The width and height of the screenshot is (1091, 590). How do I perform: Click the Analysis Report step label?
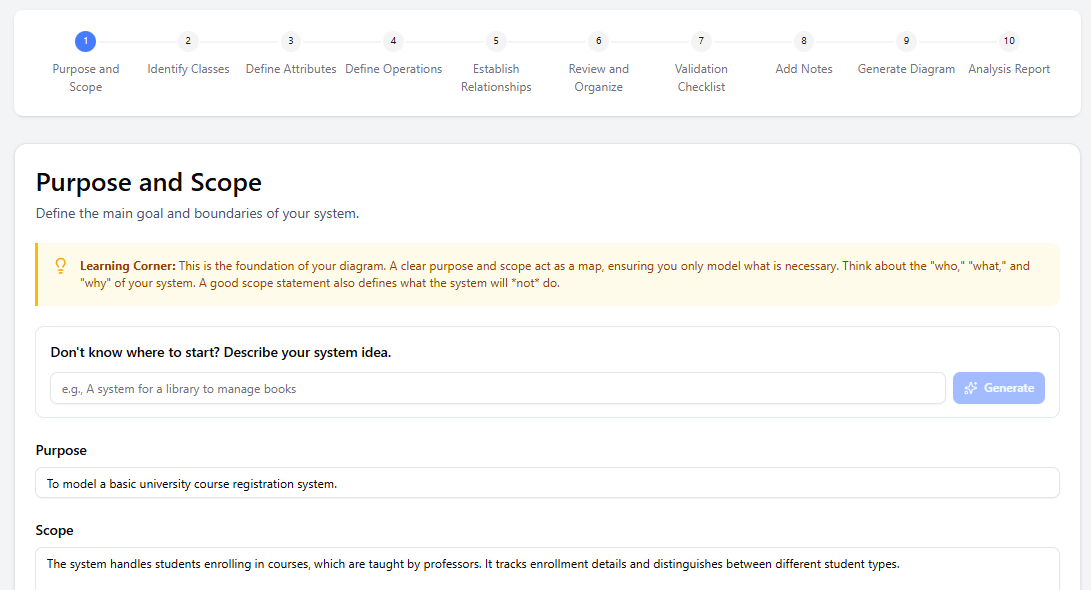[x=1009, y=69]
